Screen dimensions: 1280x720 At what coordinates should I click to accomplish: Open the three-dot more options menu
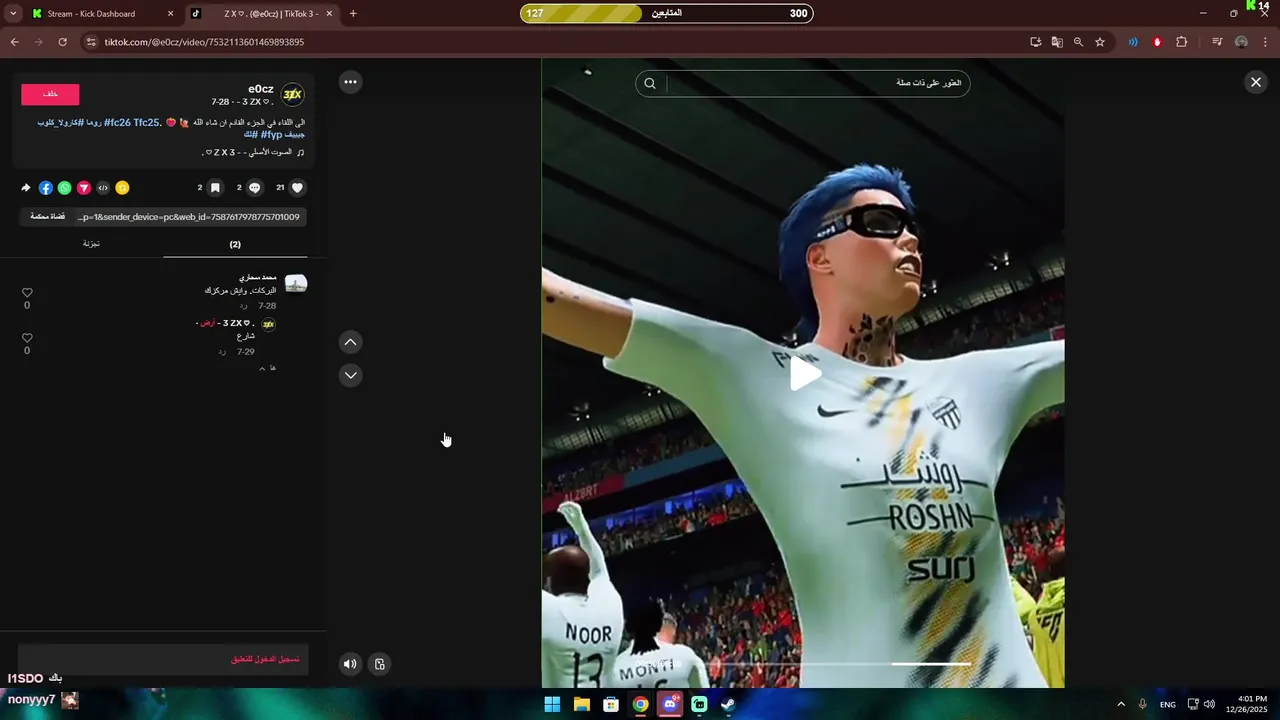350,82
